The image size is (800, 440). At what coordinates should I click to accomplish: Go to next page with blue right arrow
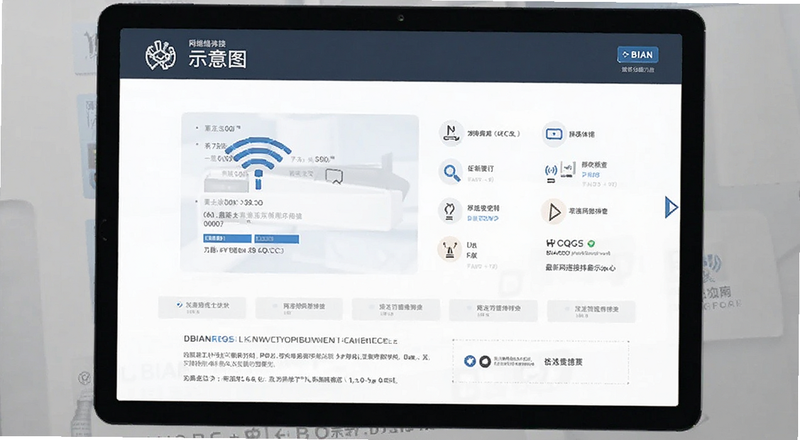click(671, 207)
